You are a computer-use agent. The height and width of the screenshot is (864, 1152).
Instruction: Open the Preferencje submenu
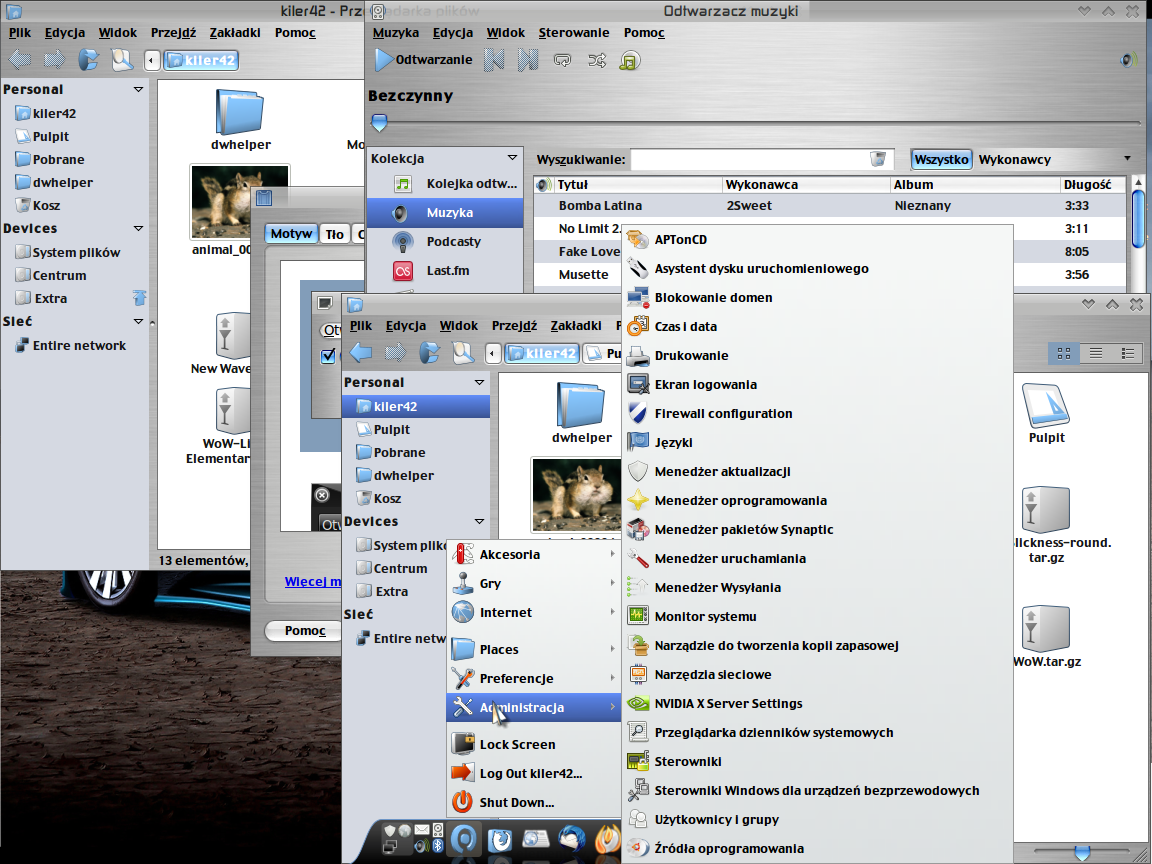pos(534,678)
